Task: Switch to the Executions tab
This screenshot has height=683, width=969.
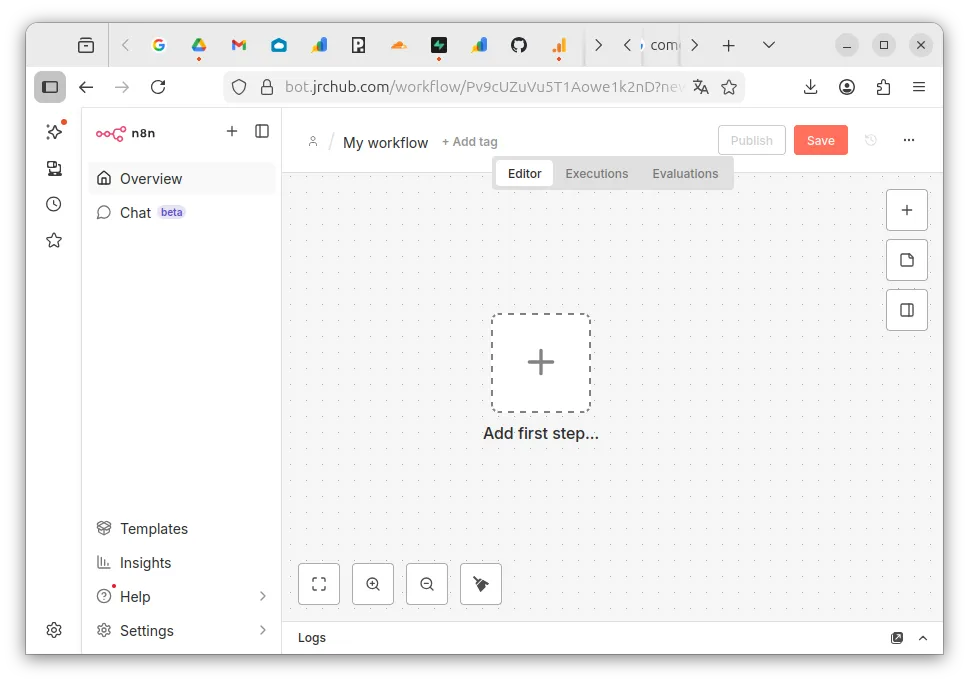Action: (x=596, y=174)
